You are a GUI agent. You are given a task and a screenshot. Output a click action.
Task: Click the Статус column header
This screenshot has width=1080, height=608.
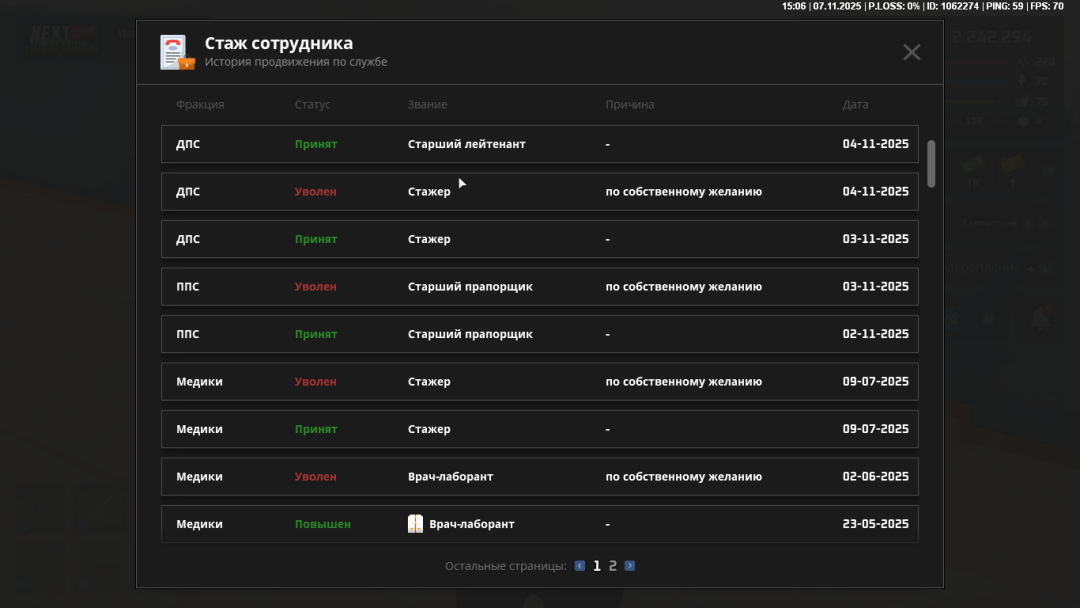[x=312, y=105]
